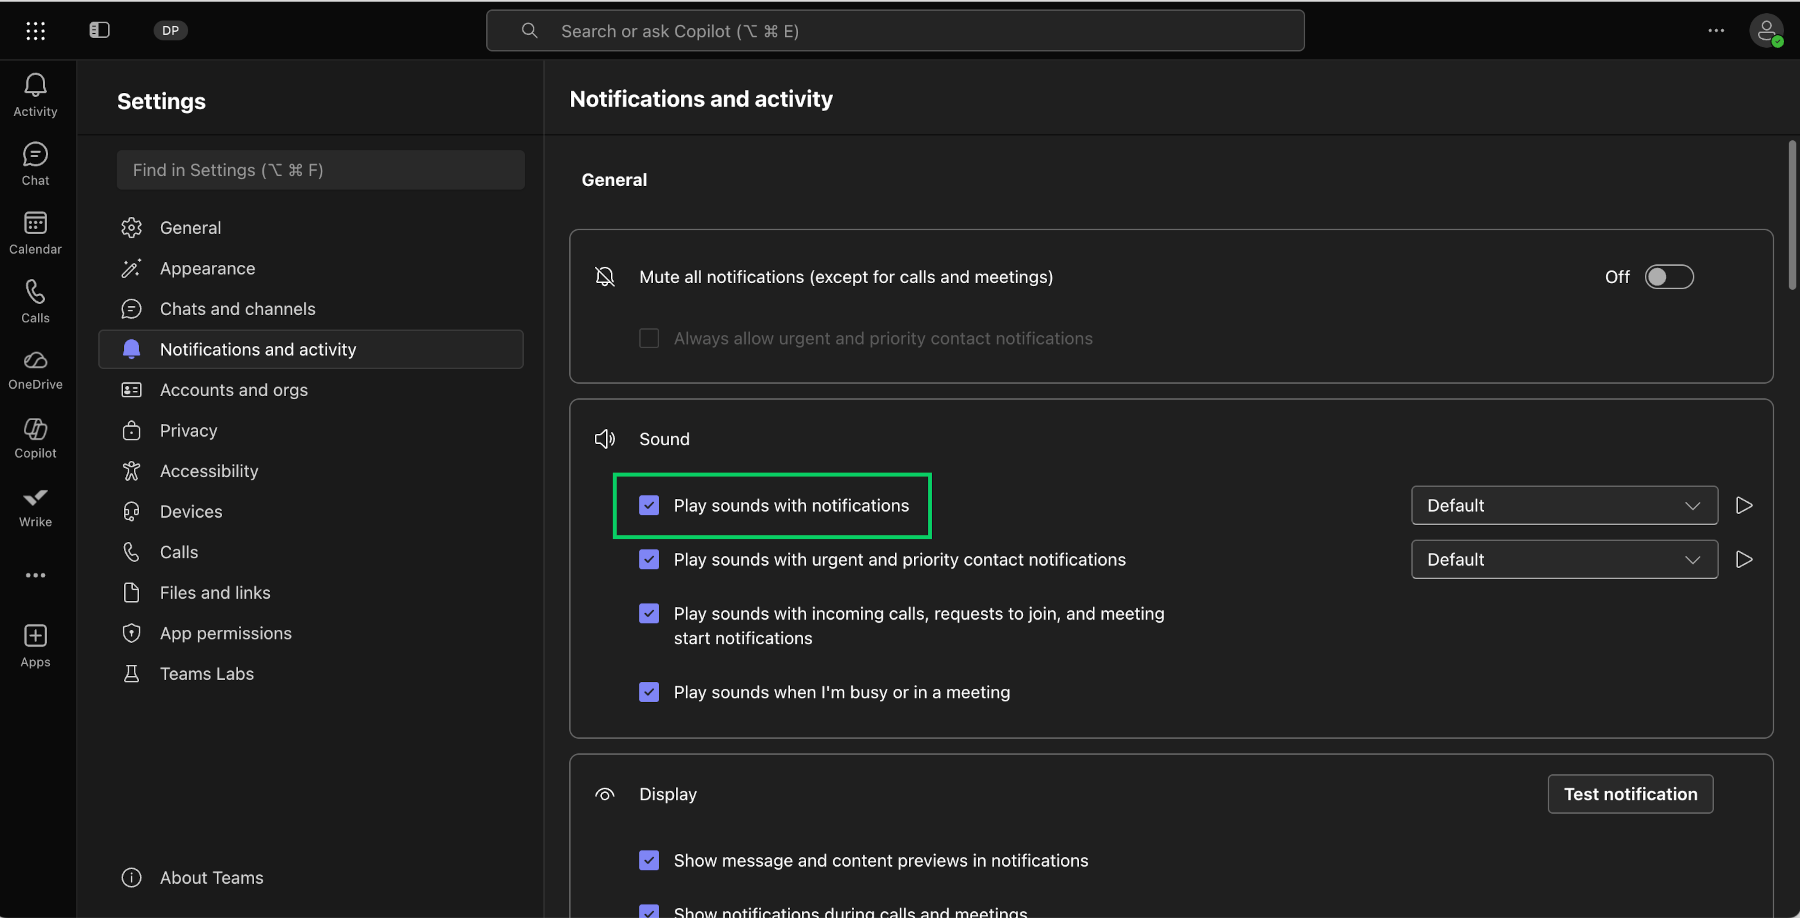
Task: Uncheck sounds for urgent and priority contacts
Action: (x=649, y=559)
